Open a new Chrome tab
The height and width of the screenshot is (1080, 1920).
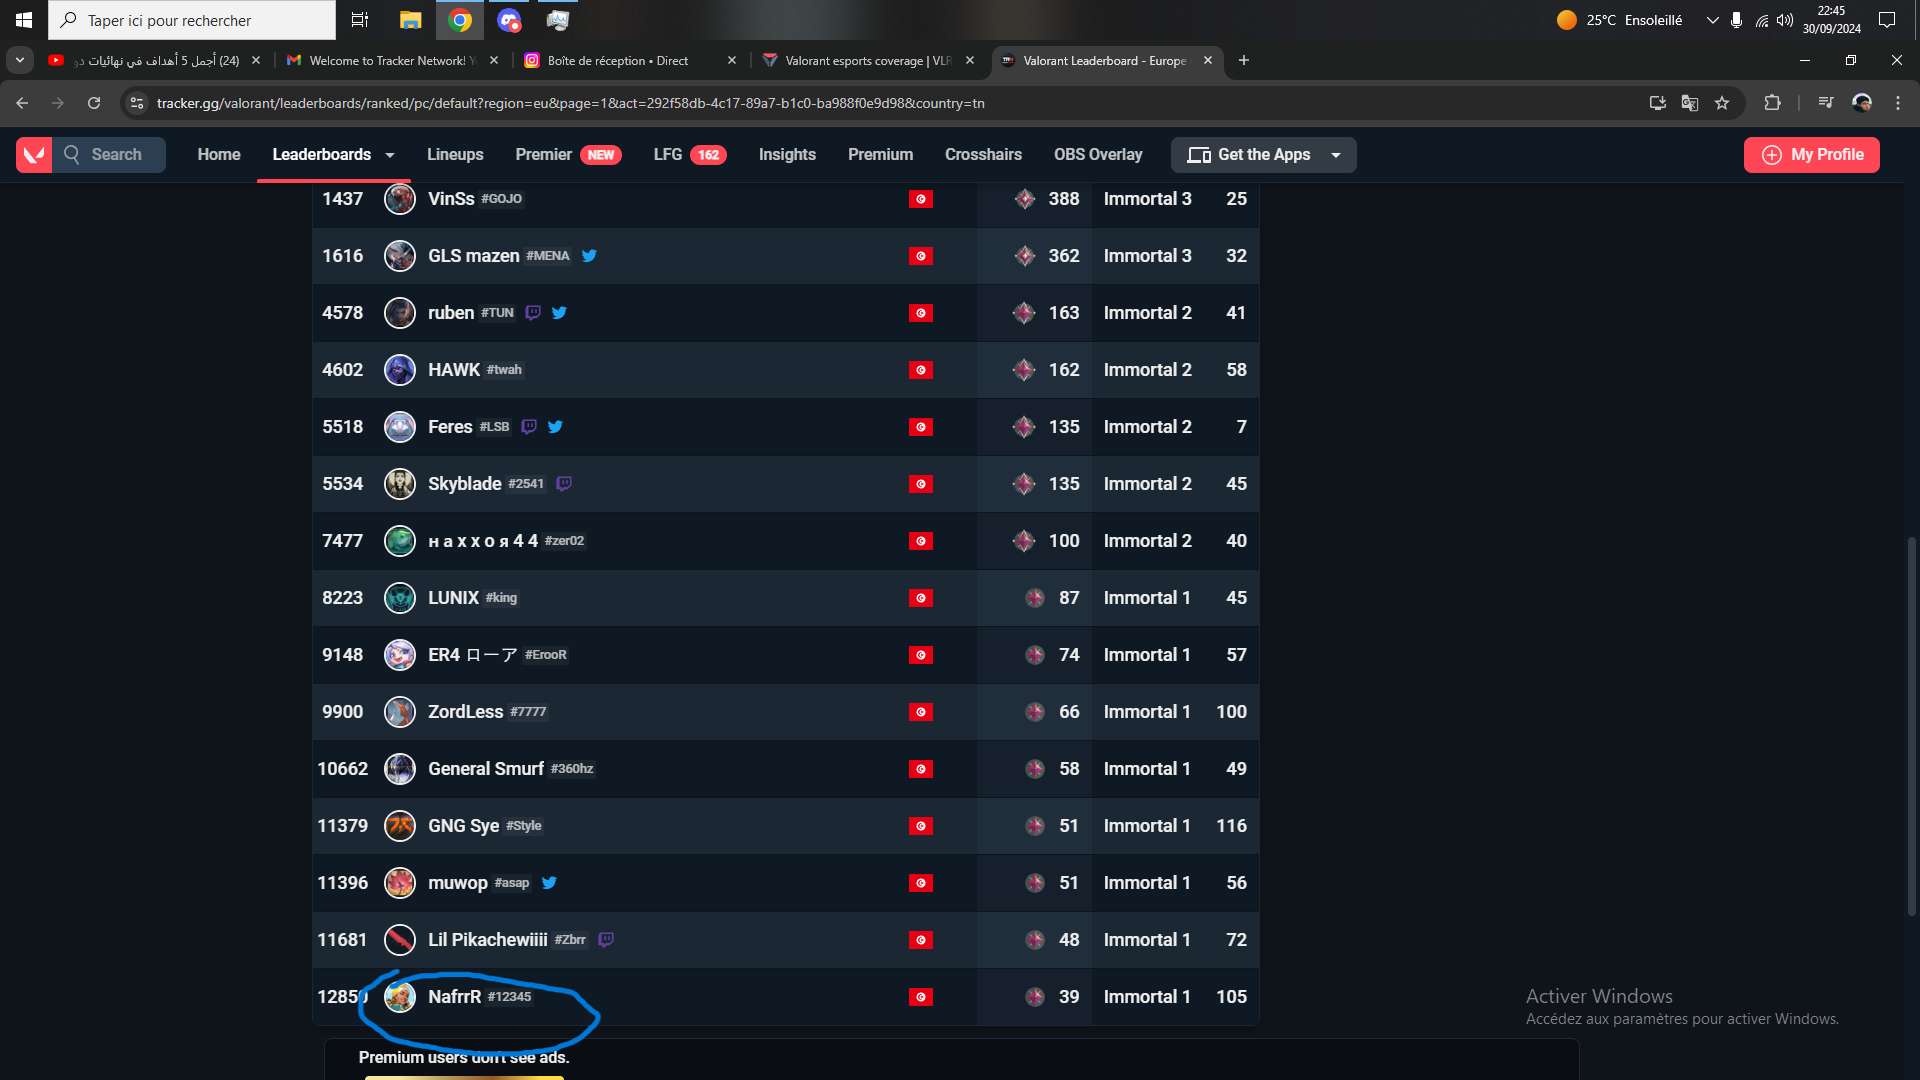tap(1243, 61)
